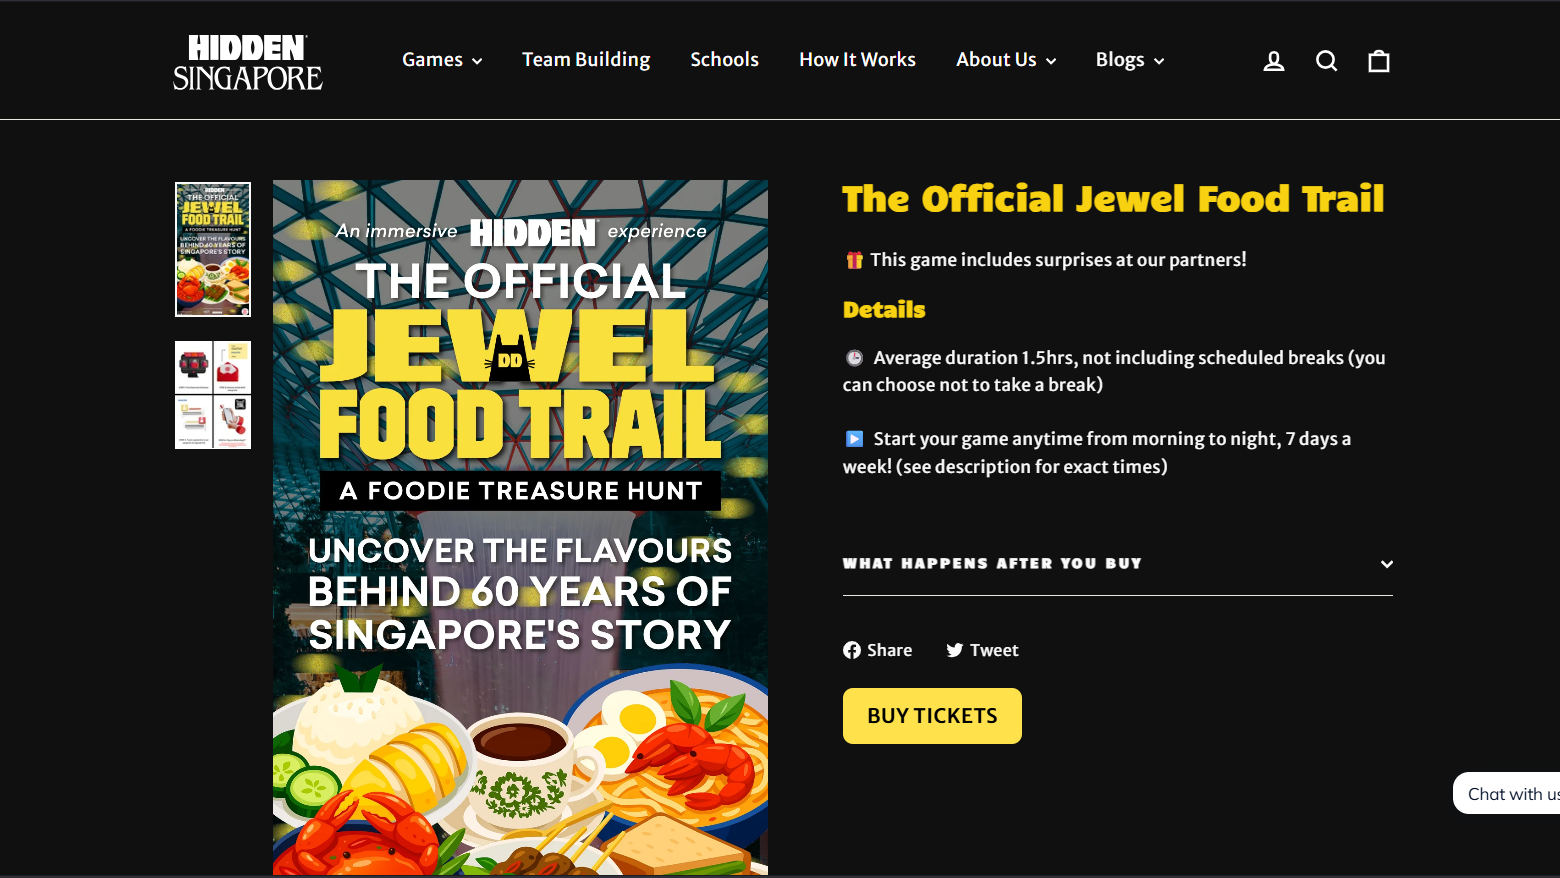Click the main Jewel Food Trail poster image
The width and height of the screenshot is (1560, 878).
point(520,528)
